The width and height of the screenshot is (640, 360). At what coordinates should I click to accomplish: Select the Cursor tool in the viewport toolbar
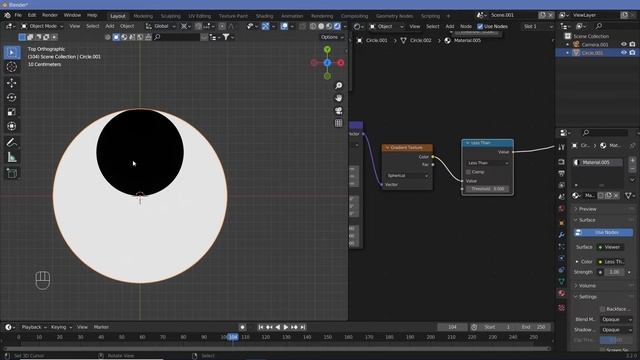11,67
